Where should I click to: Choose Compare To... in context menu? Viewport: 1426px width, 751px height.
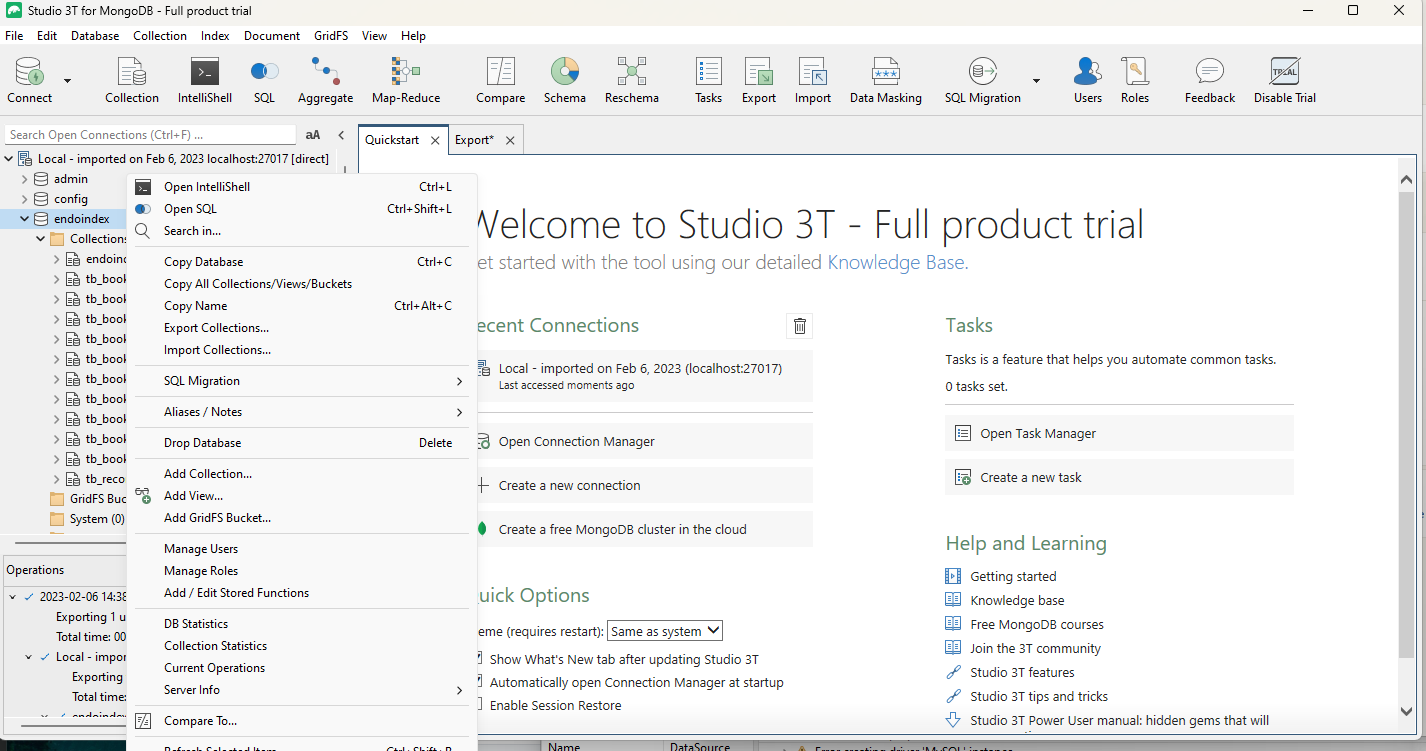pyautogui.click(x=302, y=721)
